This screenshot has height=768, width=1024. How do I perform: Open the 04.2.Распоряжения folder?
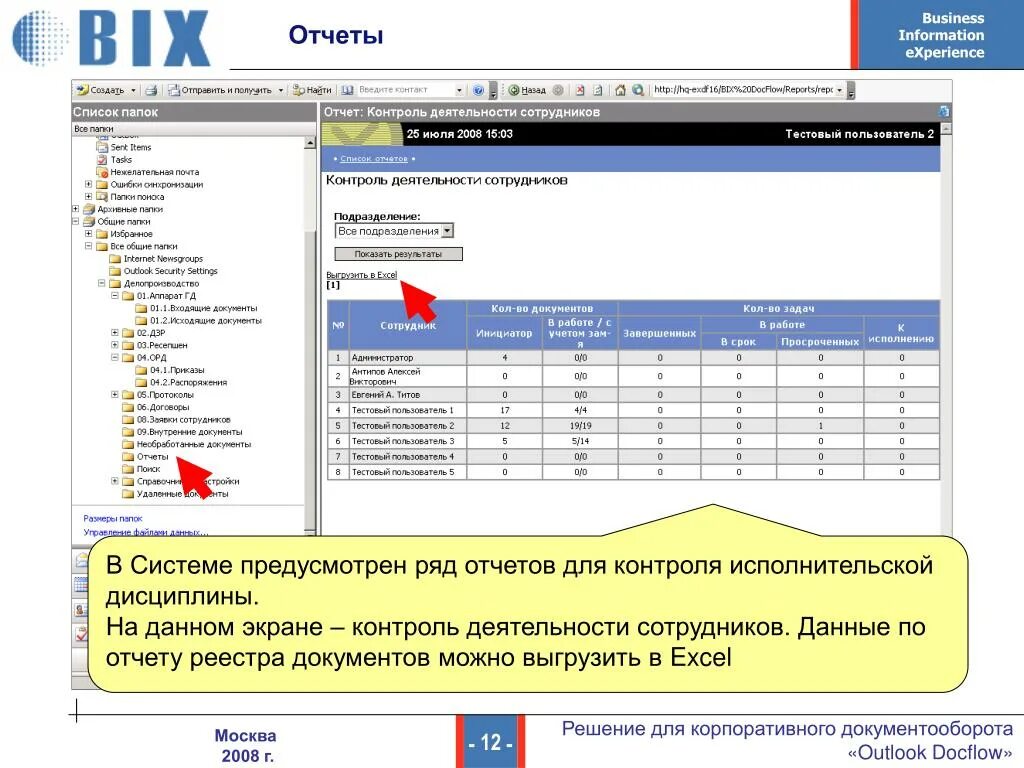coord(188,383)
